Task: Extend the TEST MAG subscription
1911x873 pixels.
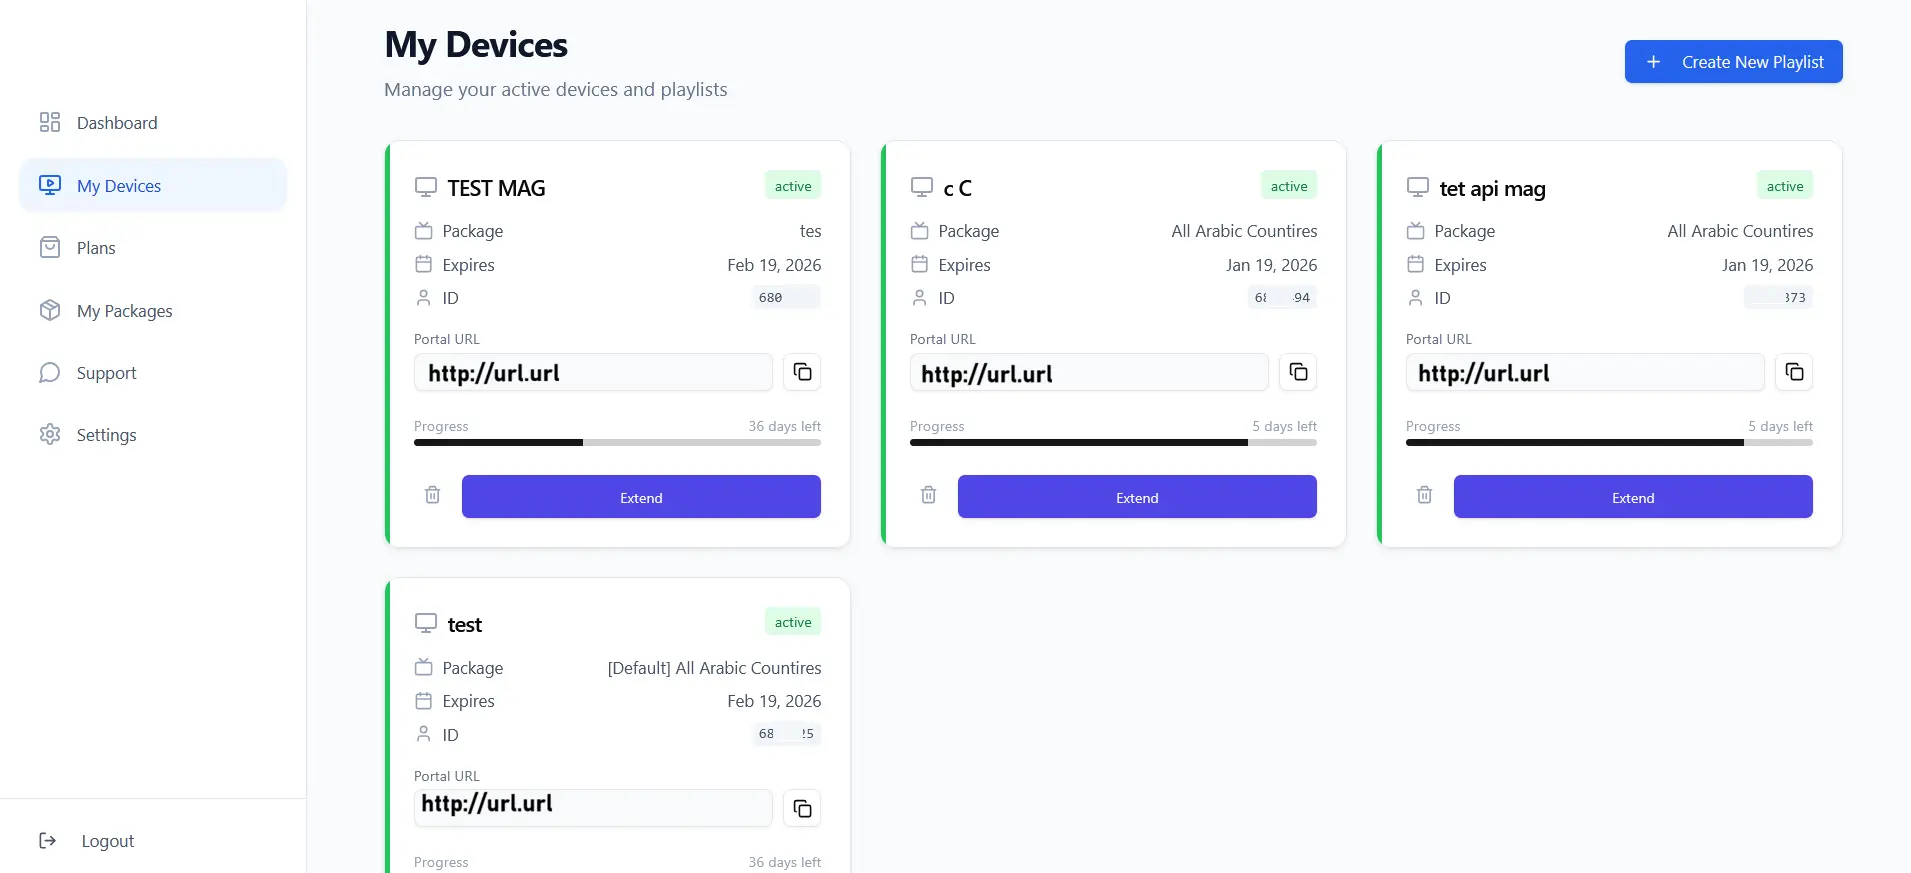Action: (x=641, y=497)
